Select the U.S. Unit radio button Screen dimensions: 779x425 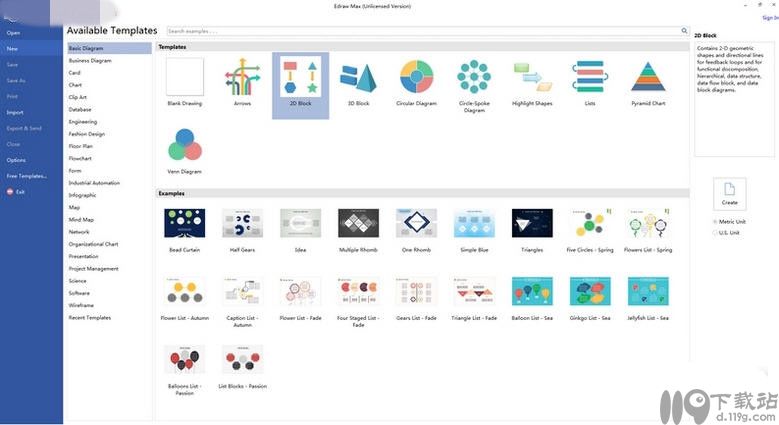715,233
